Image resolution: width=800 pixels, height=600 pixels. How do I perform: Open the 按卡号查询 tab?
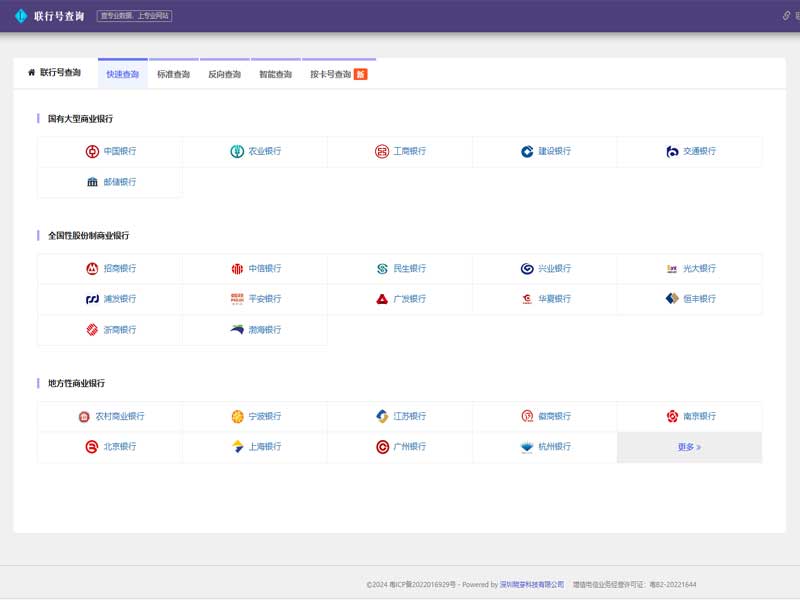pos(339,74)
